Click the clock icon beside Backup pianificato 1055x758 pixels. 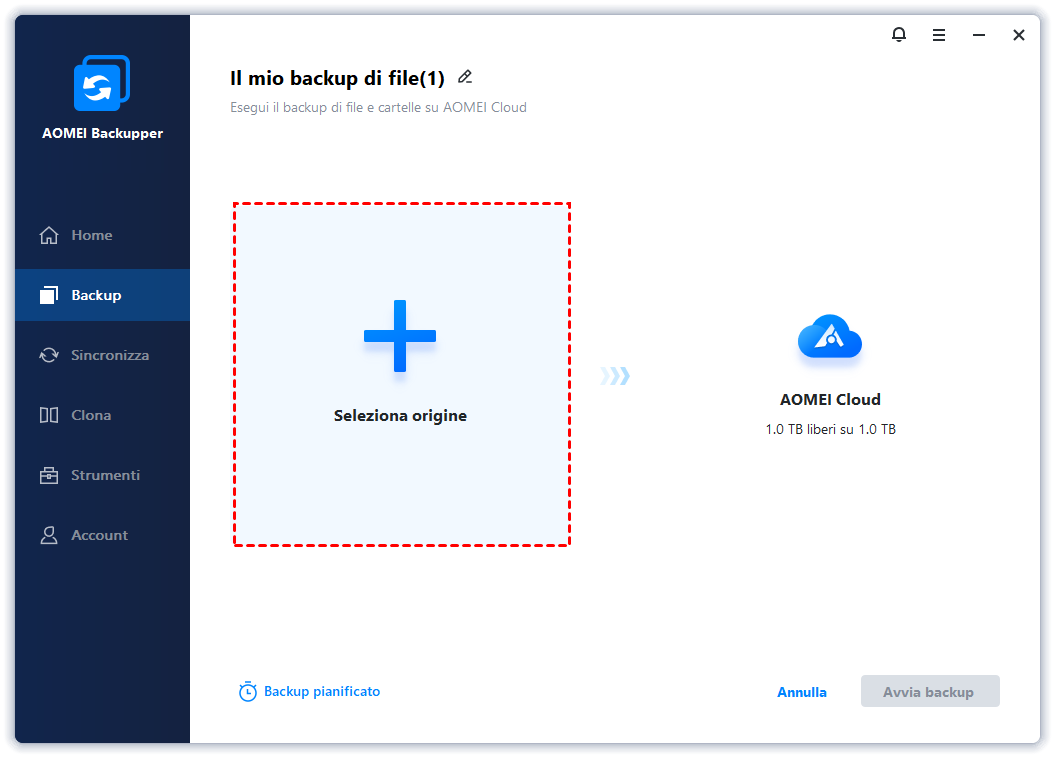click(x=248, y=691)
